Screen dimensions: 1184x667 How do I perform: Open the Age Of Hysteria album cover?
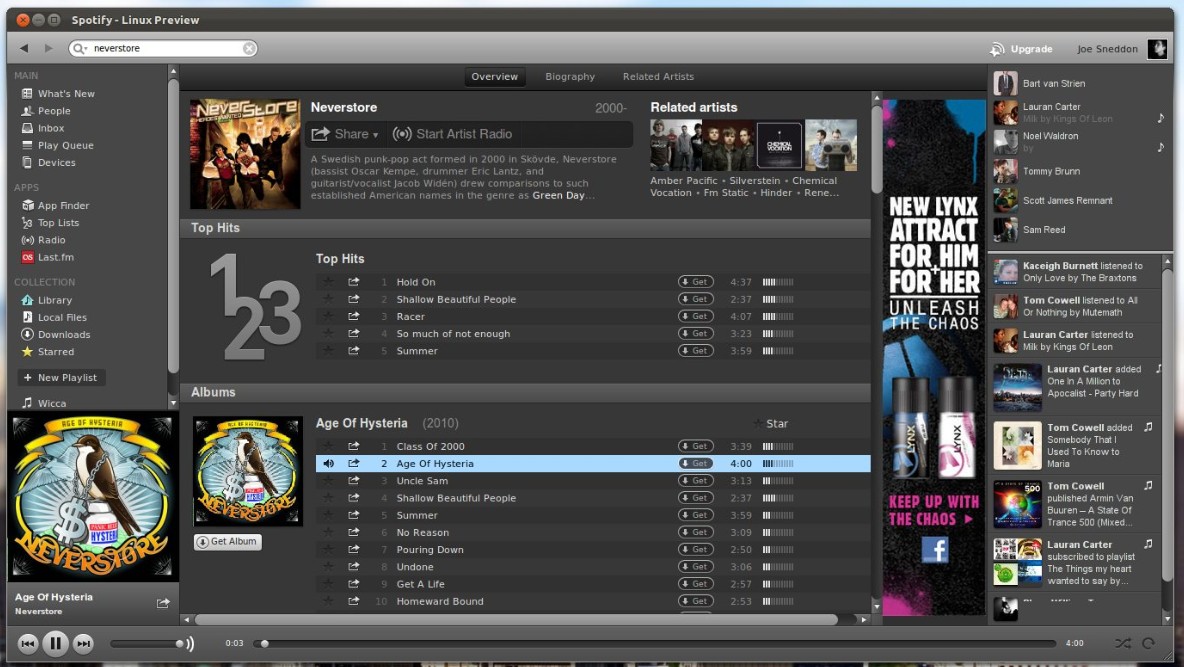click(248, 471)
